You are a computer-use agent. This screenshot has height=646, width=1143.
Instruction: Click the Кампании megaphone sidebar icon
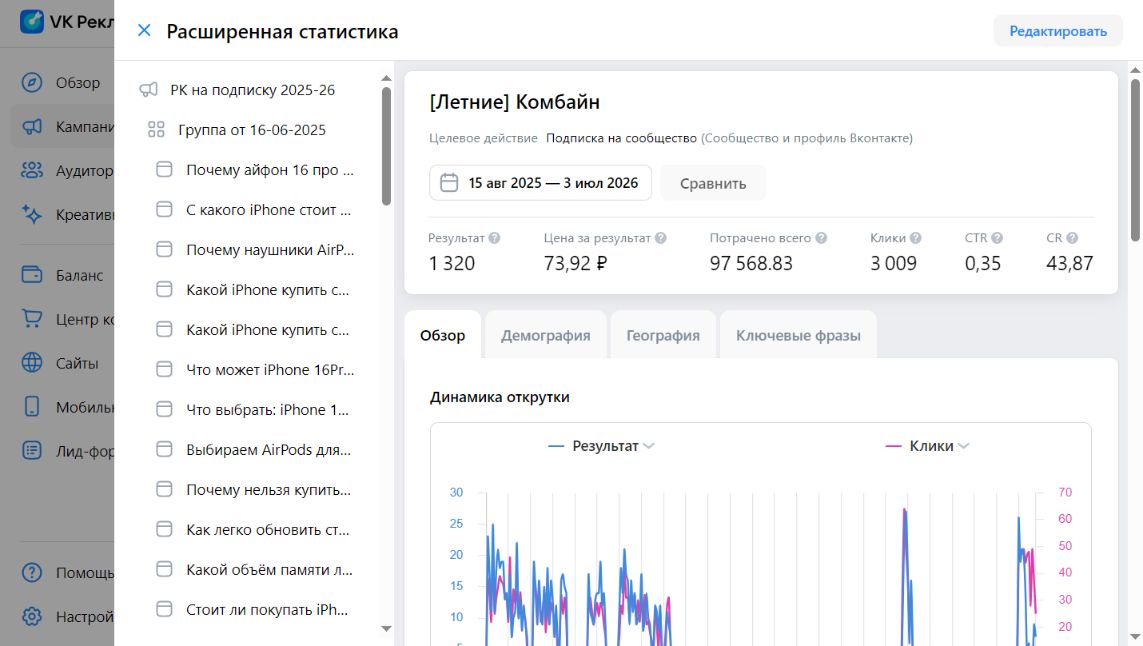pos(32,127)
